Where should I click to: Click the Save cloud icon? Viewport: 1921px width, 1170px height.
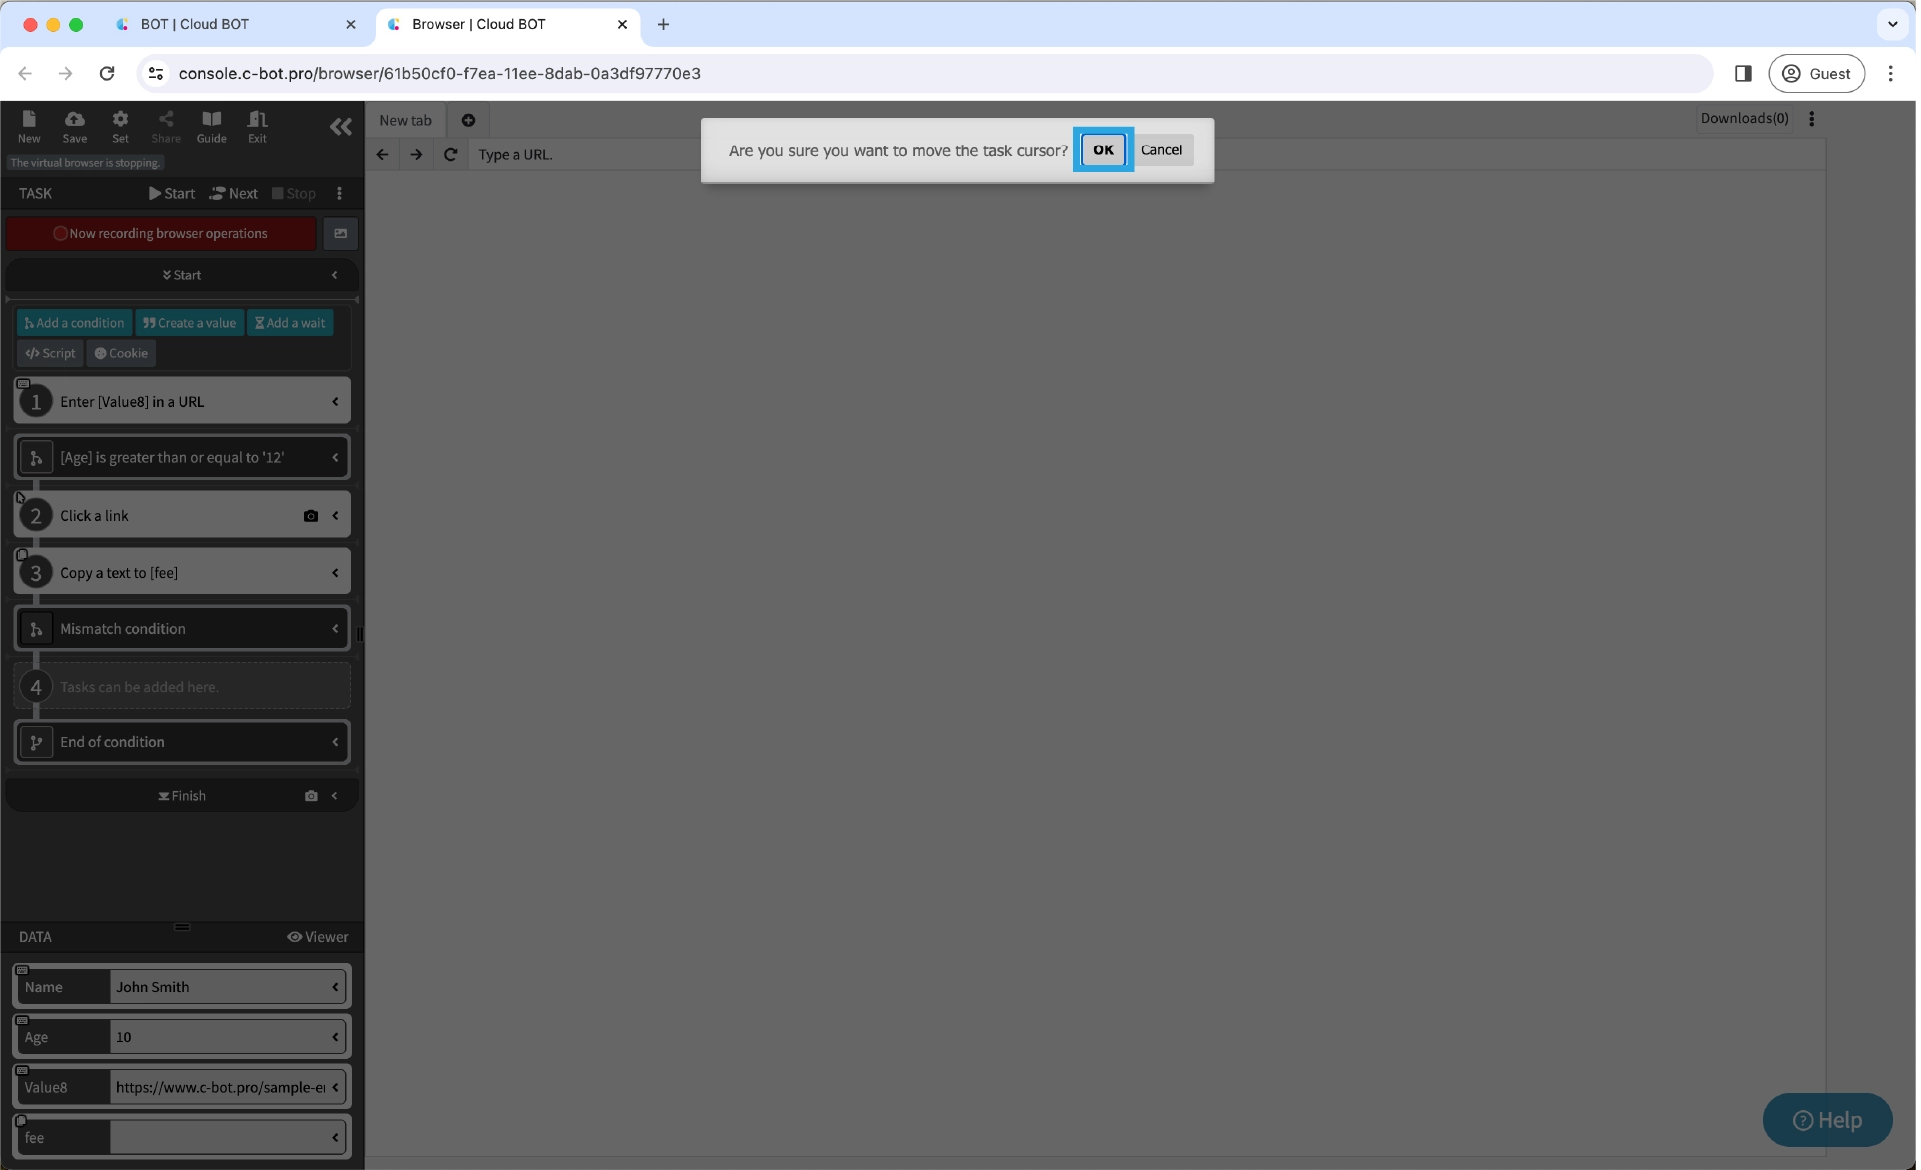point(75,126)
